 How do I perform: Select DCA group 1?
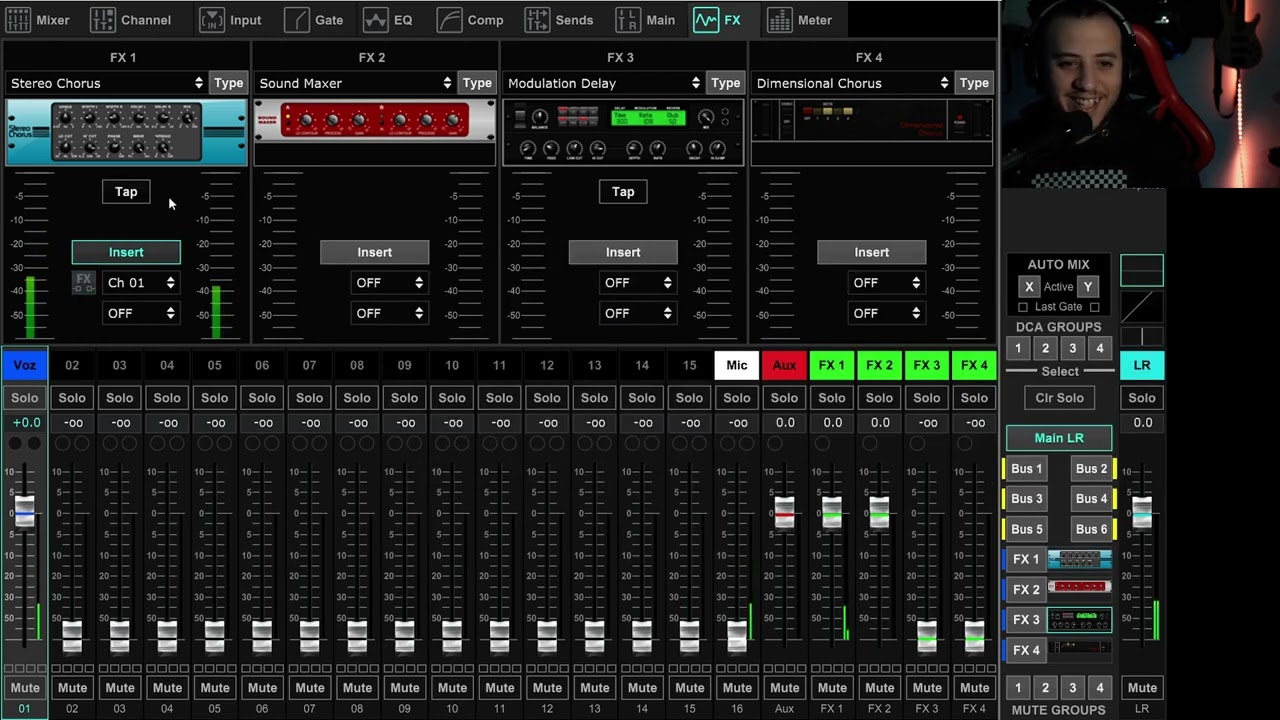(1018, 348)
